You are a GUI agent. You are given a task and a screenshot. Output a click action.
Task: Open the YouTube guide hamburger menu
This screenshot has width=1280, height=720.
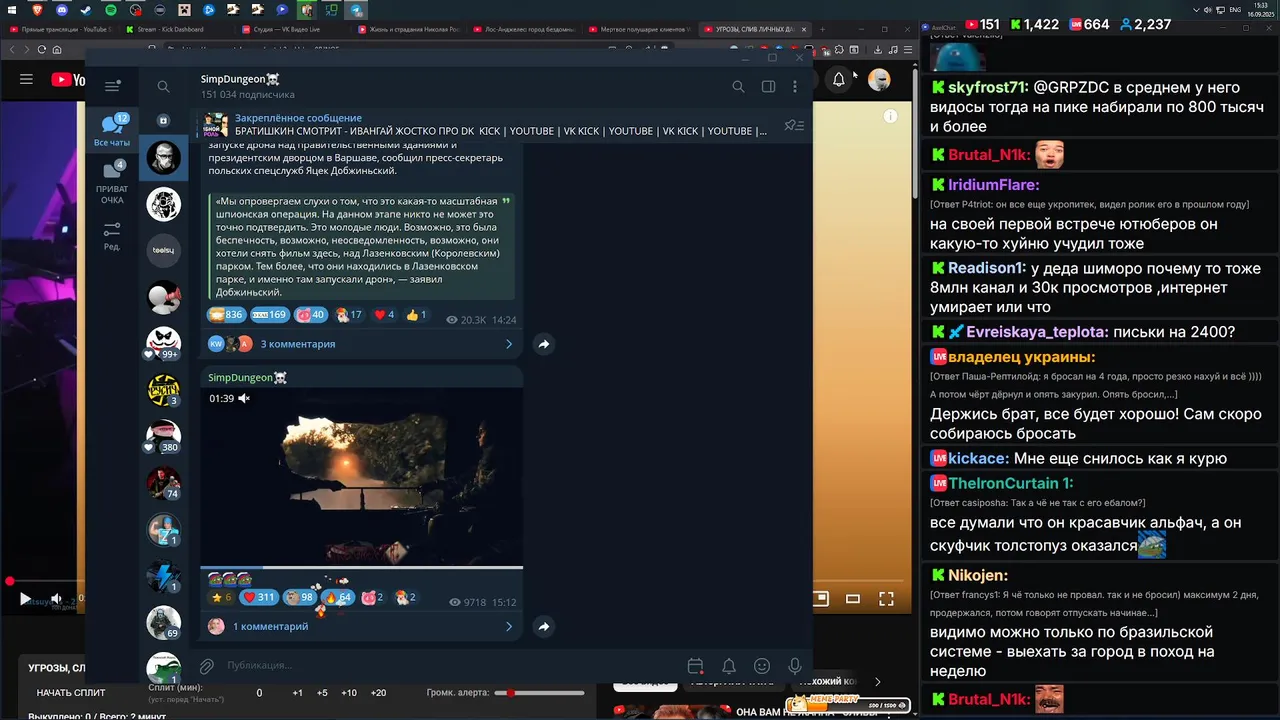pyautogui.click(x=27, y=80)
